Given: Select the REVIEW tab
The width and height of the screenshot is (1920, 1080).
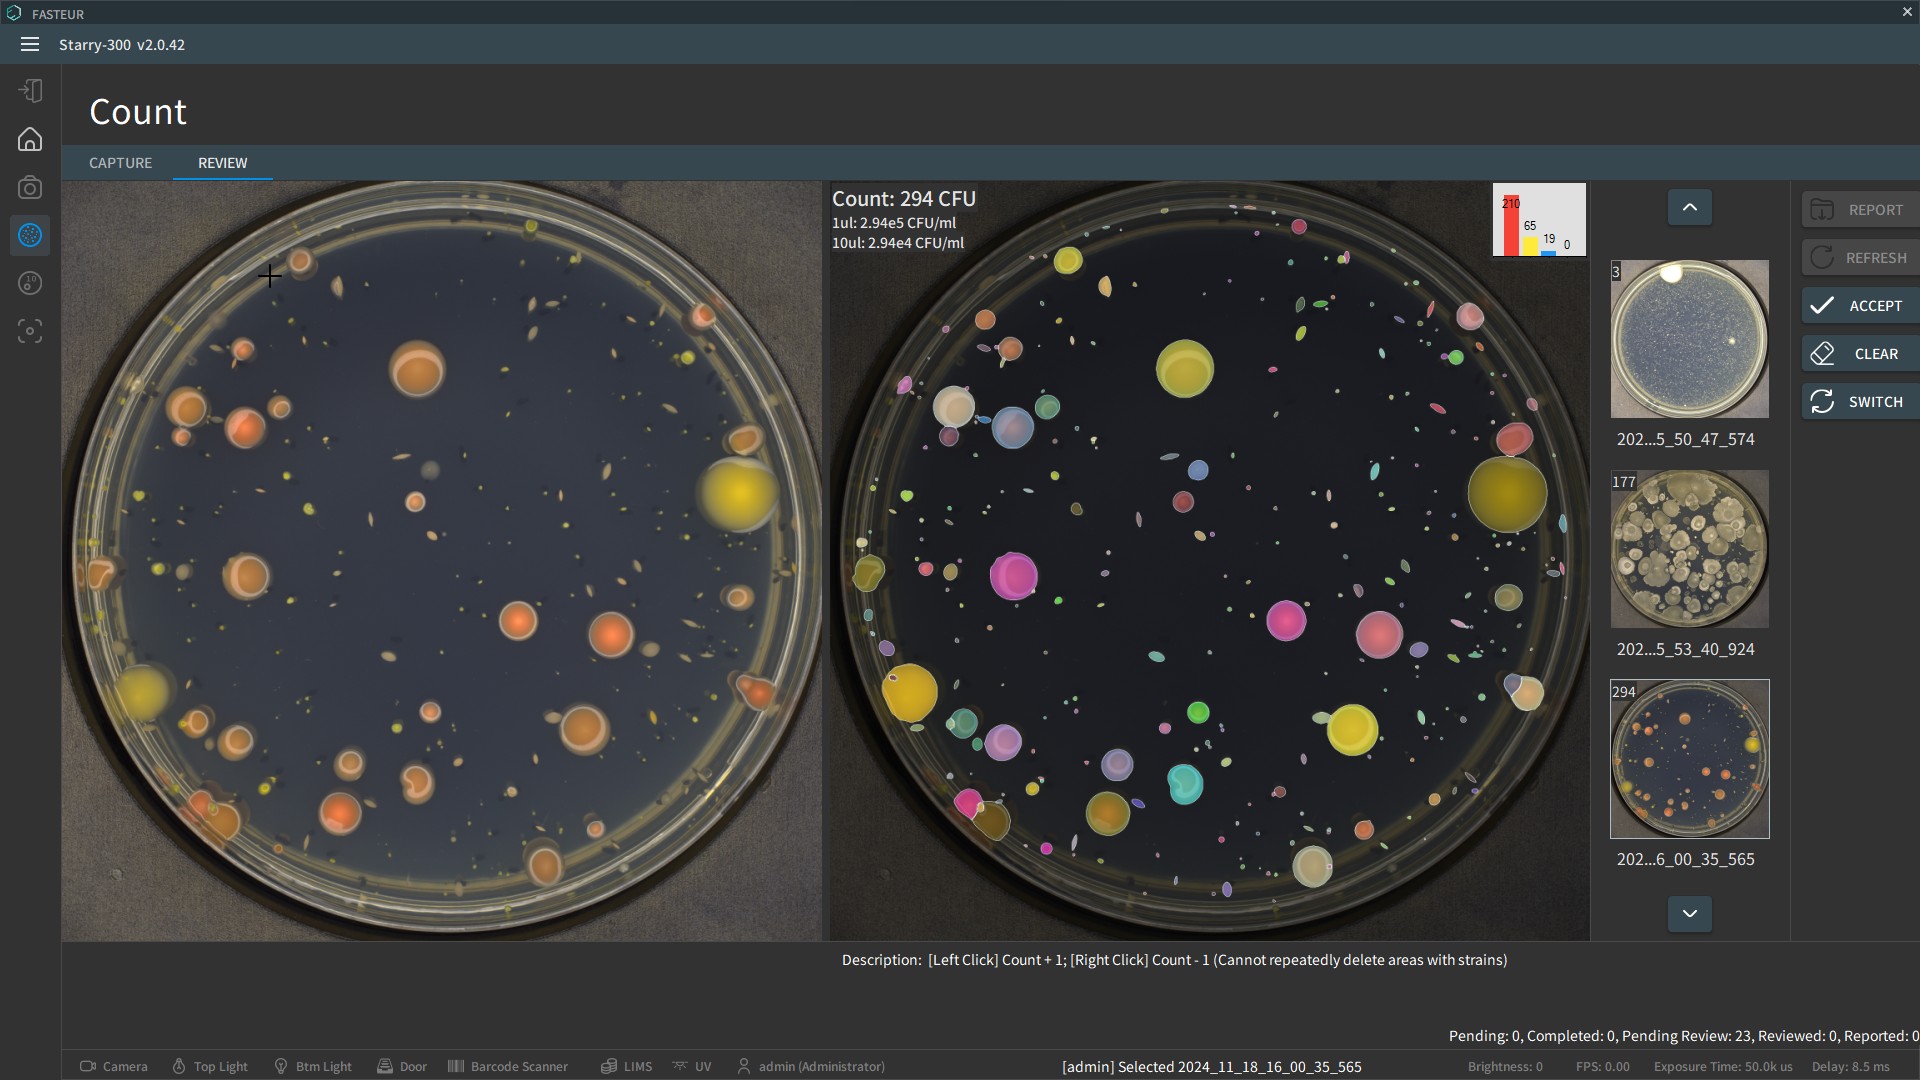Looking at the screenshot, I should 222,163.
